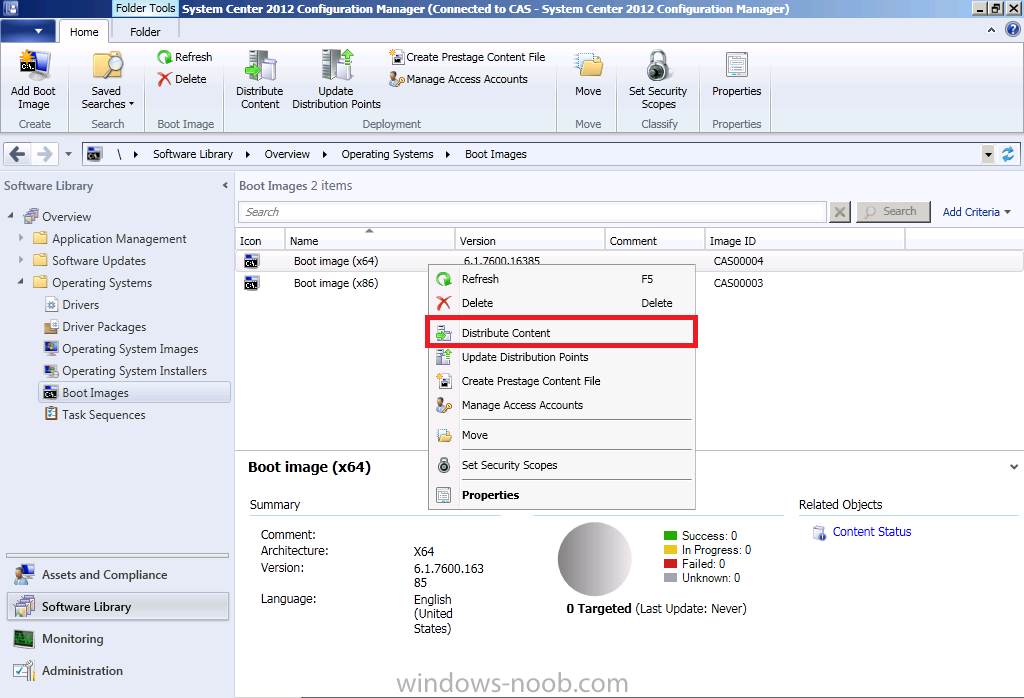Open the Administration workspace
This screenshot has width=1024, height=698.
(x=118, y=671)
